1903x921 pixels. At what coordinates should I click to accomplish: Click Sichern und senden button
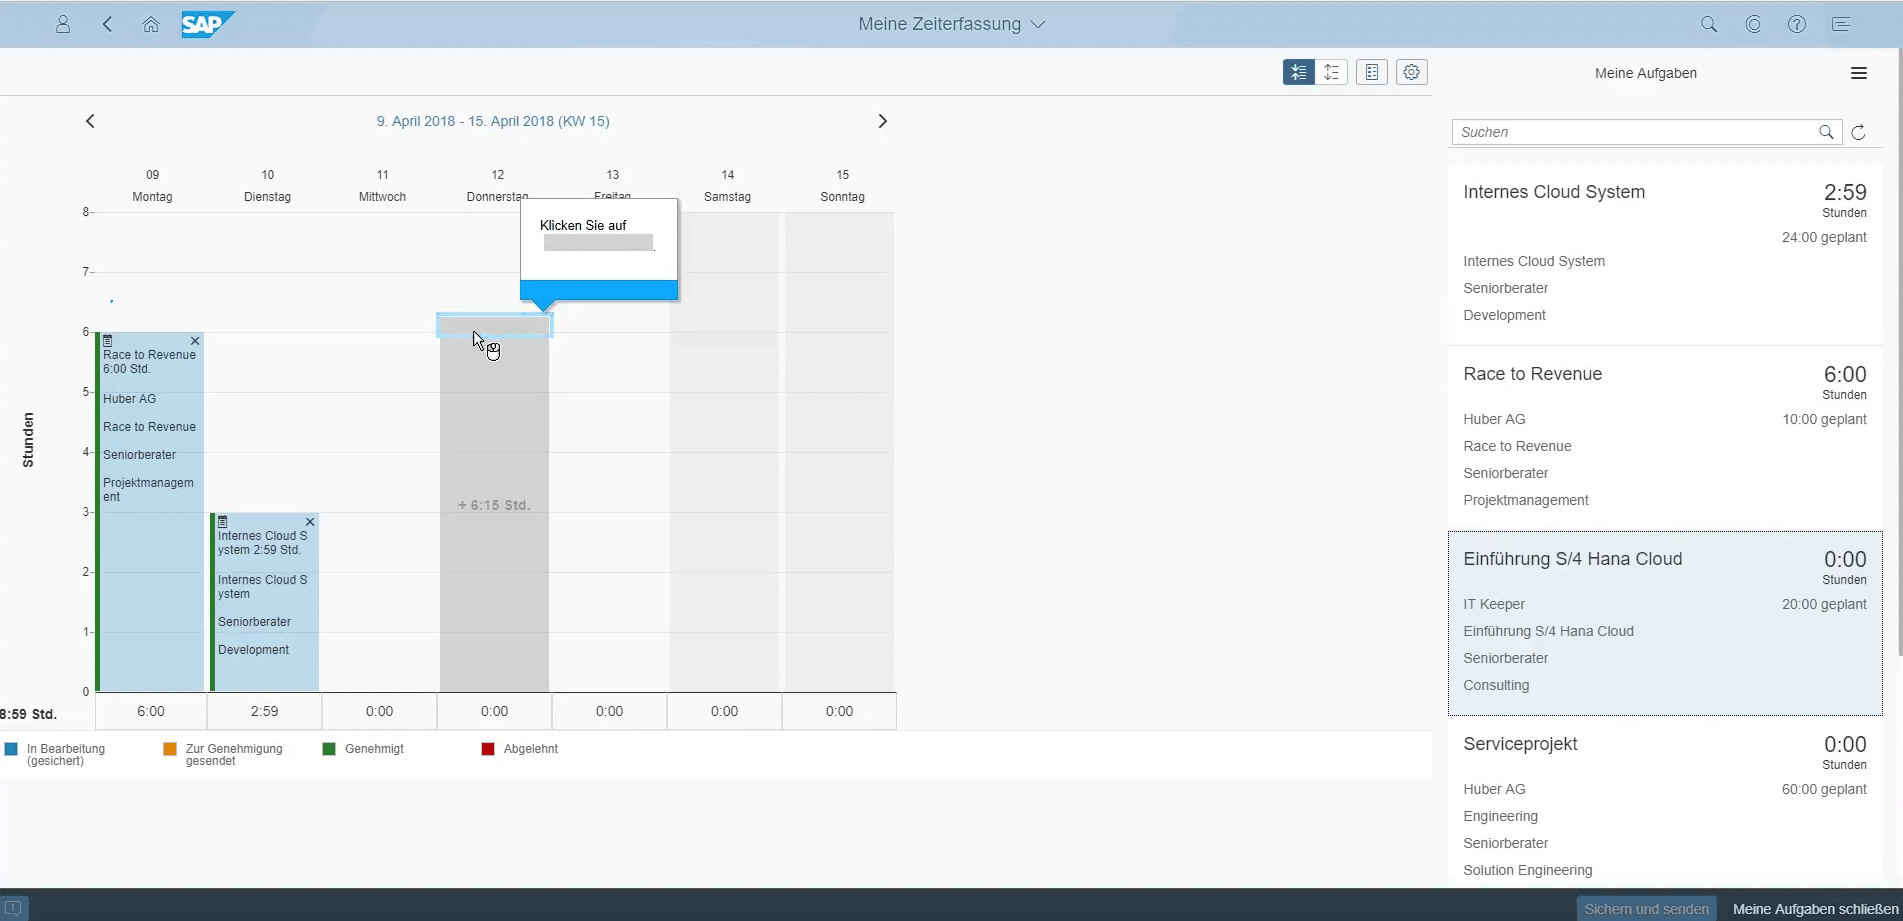pyautogui.click(x=1646, y=908)
